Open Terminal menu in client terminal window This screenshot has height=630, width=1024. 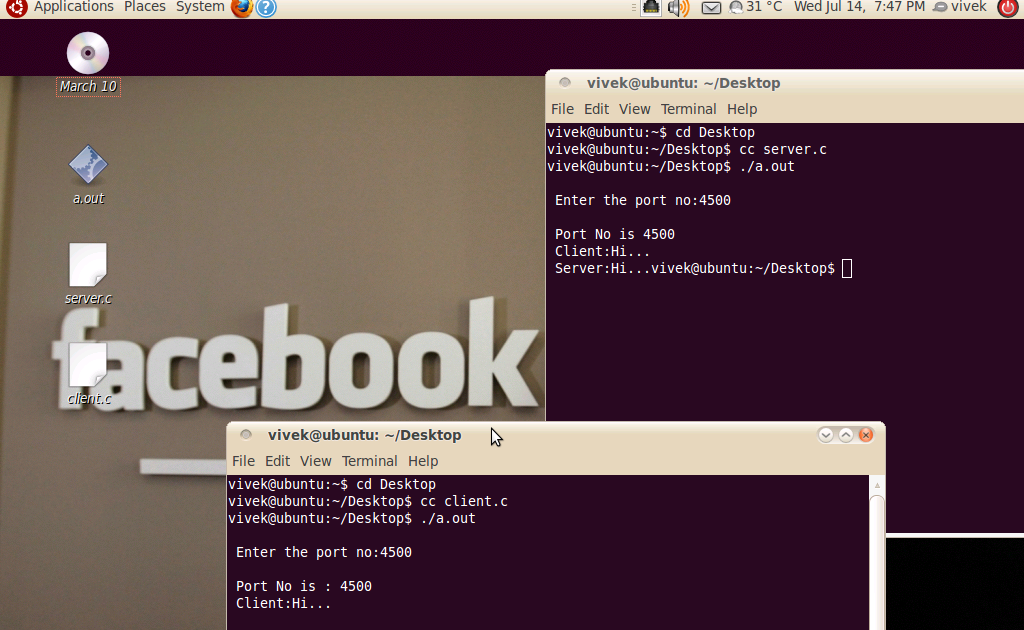pos(370,461)
